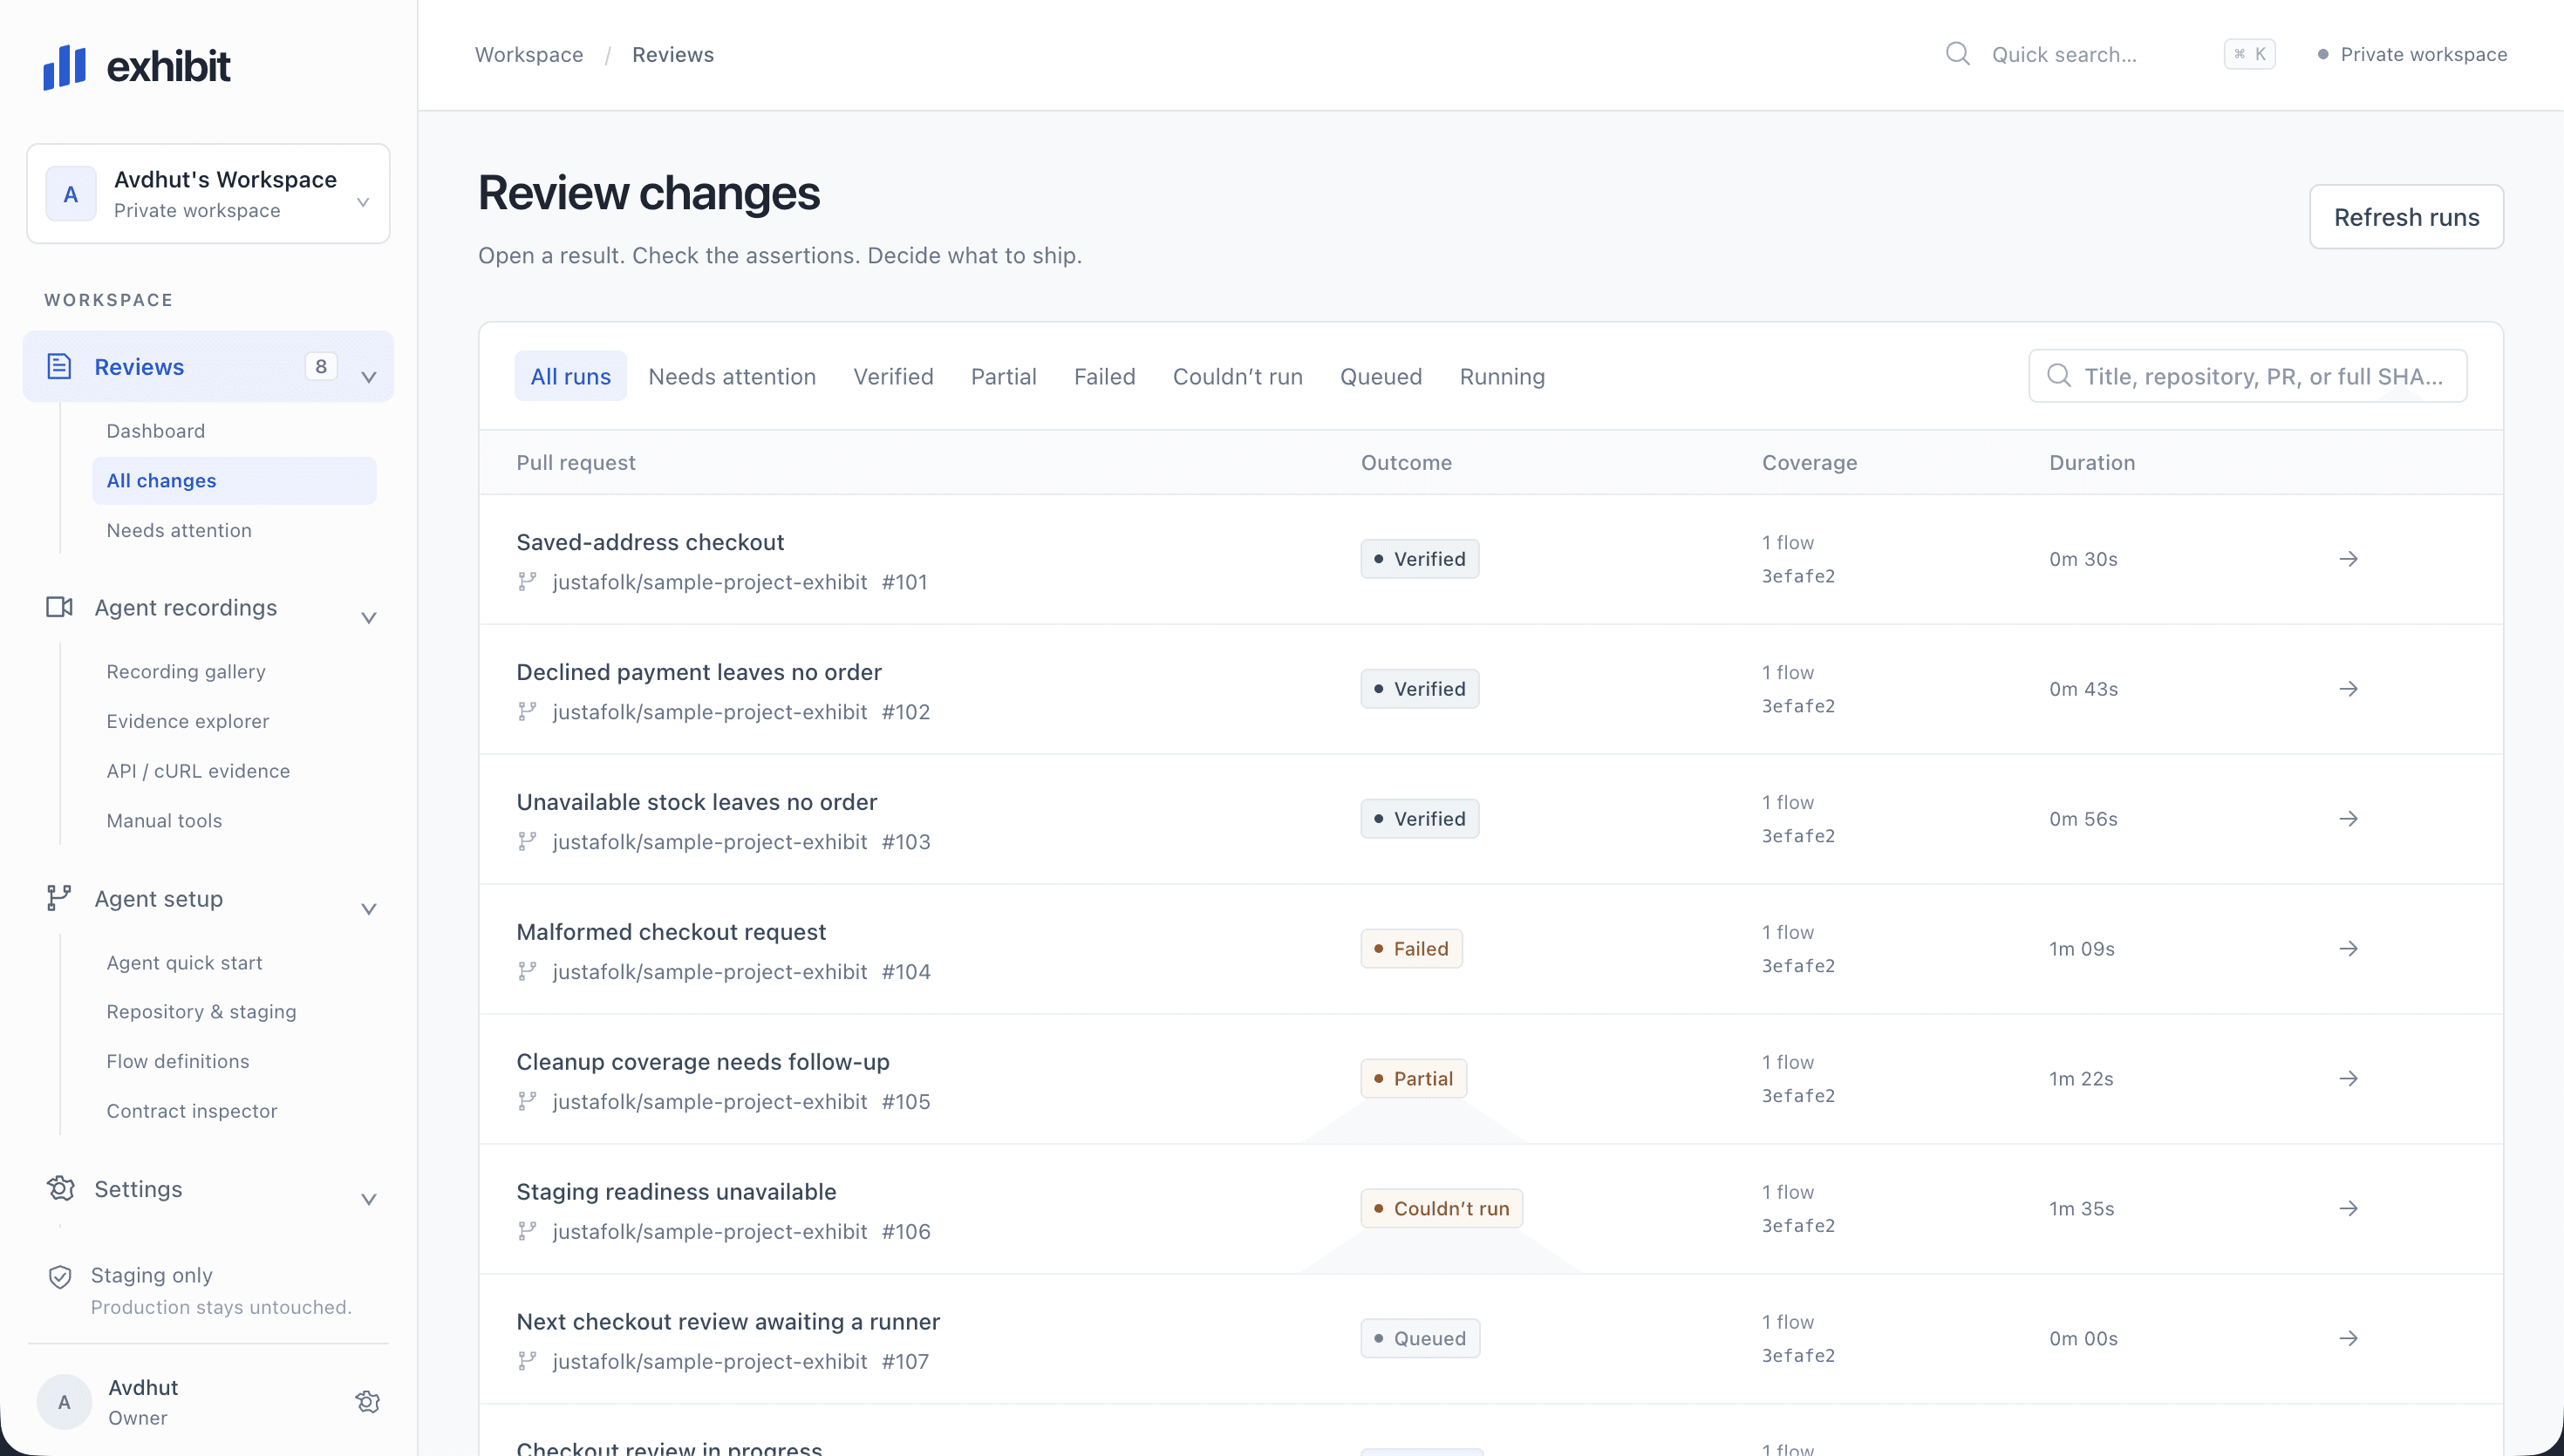2564x1456 pixels.
Task: Focus the Title, repository, PR search field
Action: [x=2247, y=376]
